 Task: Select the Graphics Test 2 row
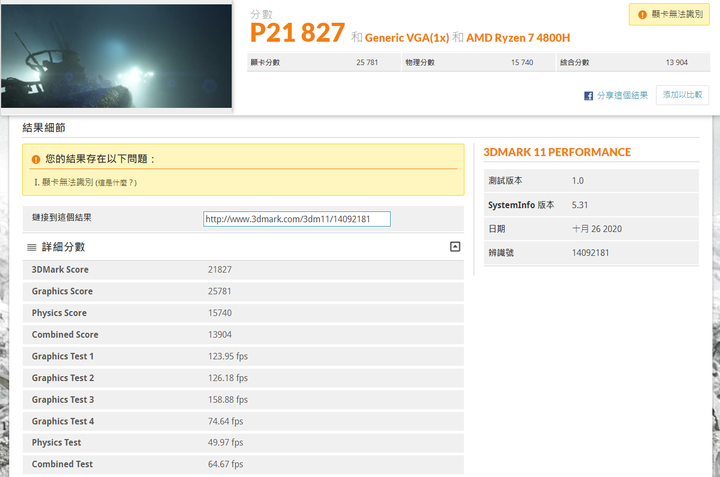pyautogui.click(x=243, y=378)
